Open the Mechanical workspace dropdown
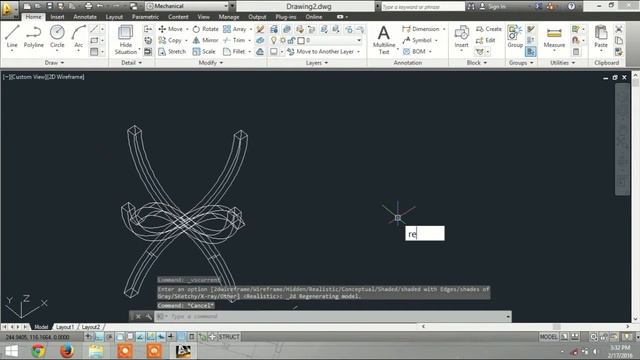Screen dimensions: 640x360 coord(187,6)
